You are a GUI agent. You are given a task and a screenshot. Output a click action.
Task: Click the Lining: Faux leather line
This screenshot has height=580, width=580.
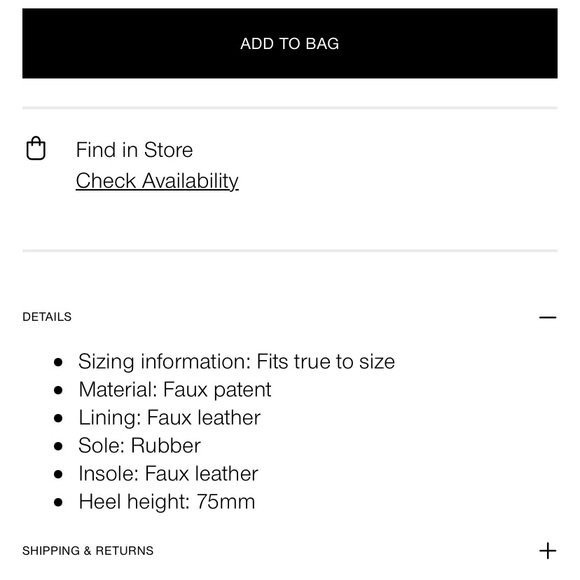click(169, 418)
